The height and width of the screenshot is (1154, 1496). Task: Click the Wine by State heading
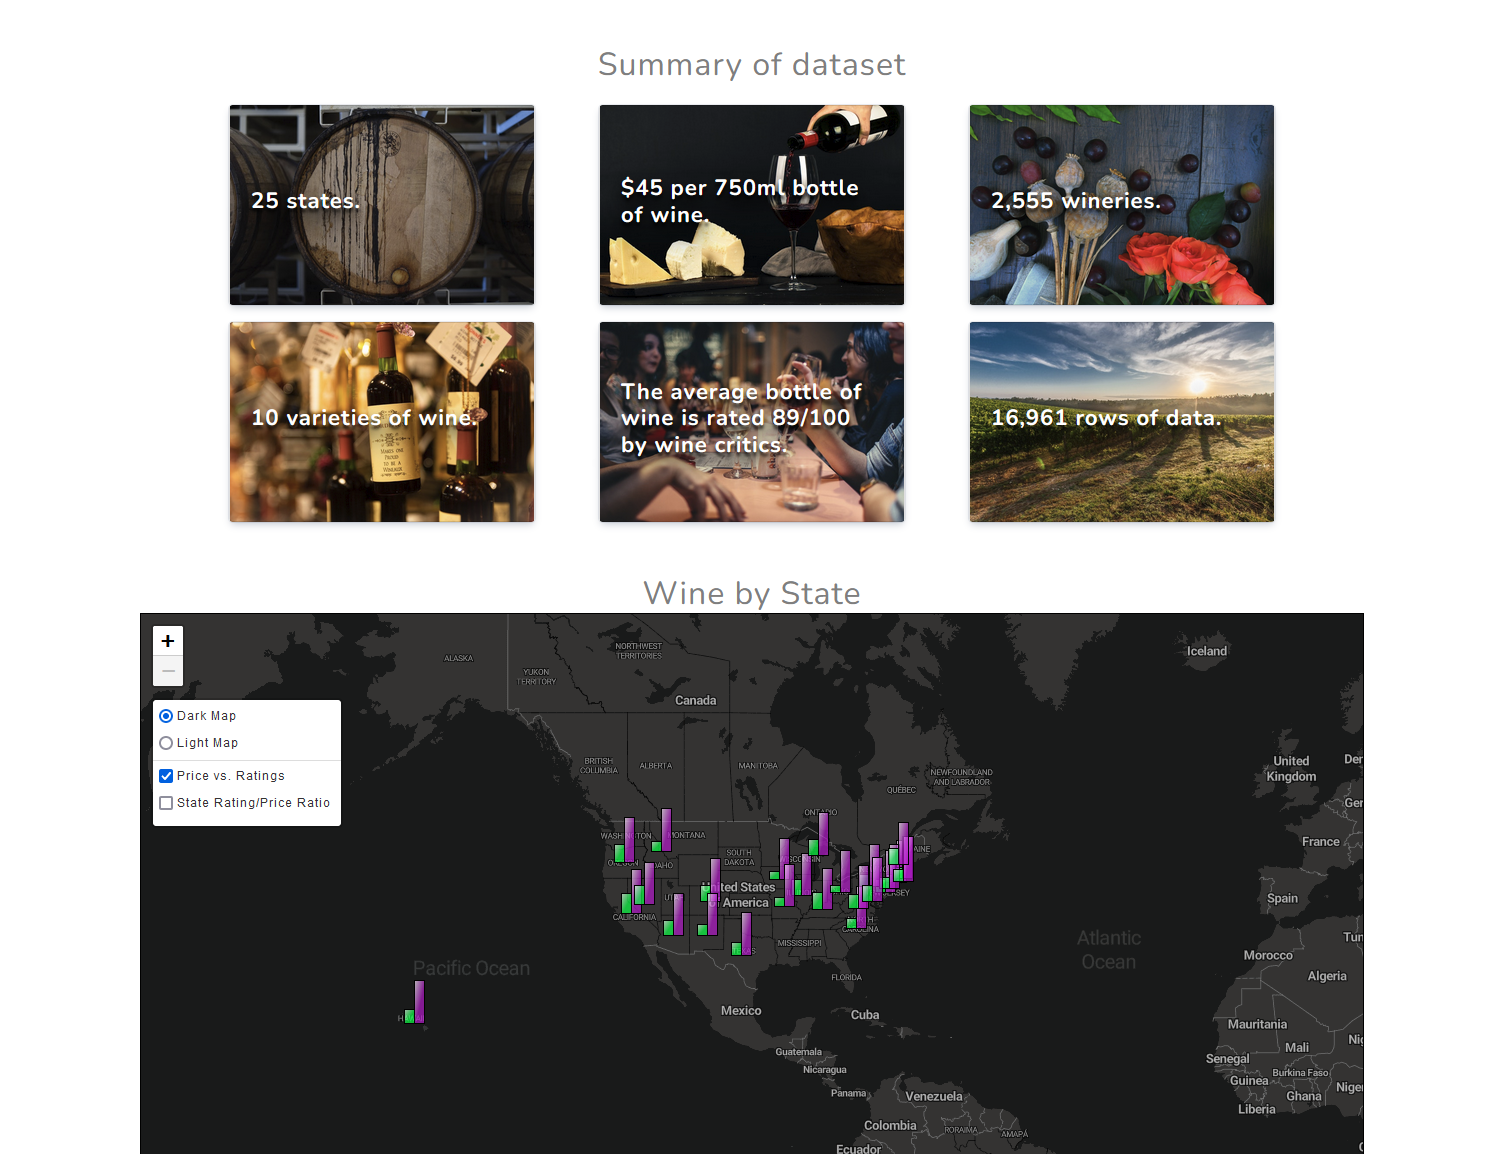pos(752,593)
